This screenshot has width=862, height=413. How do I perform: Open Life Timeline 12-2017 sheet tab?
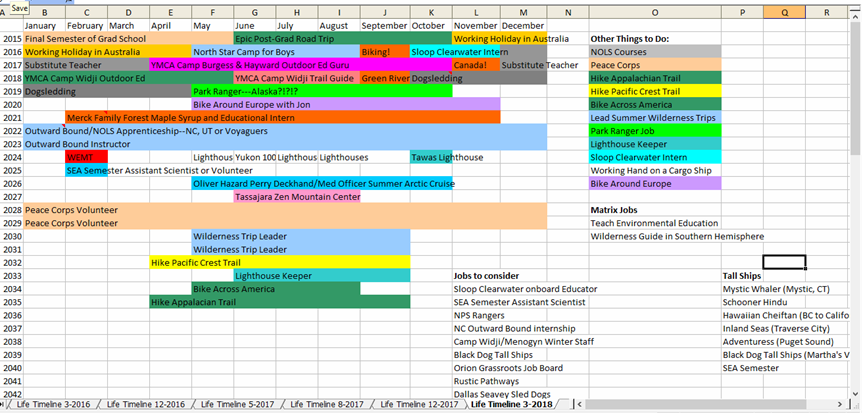coord(419,405)
